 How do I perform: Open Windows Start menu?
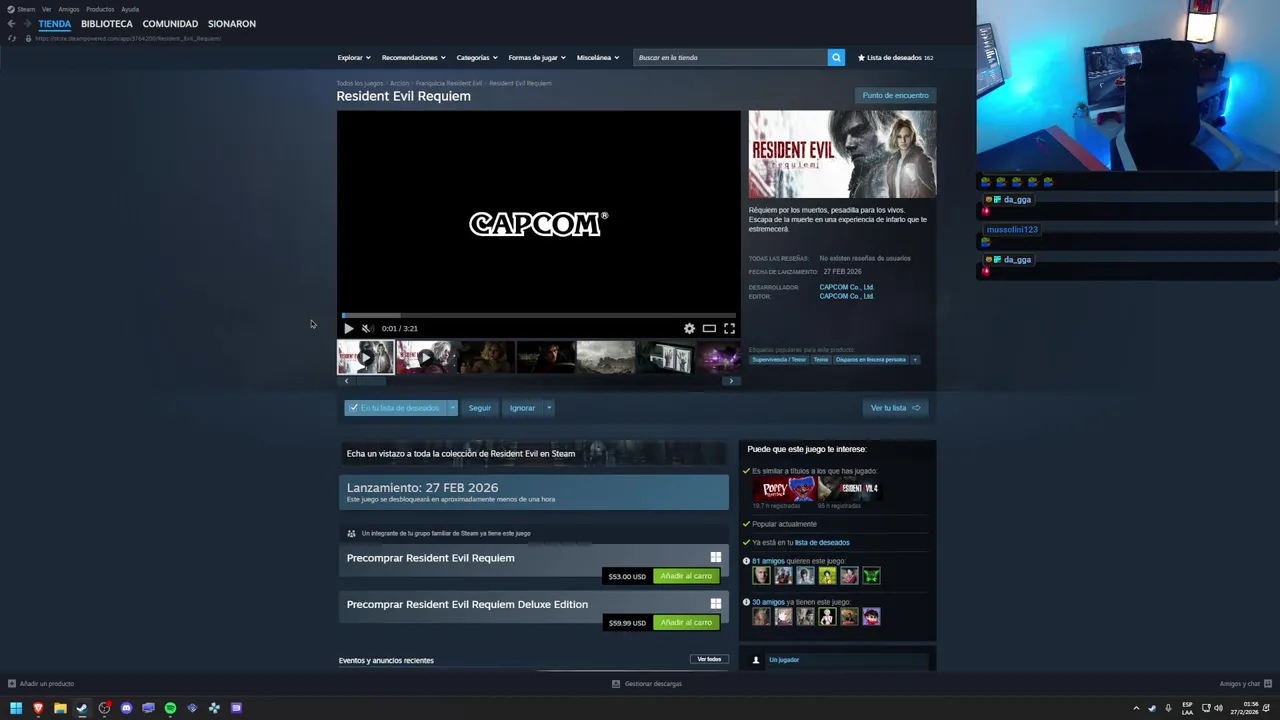[16, 708]
